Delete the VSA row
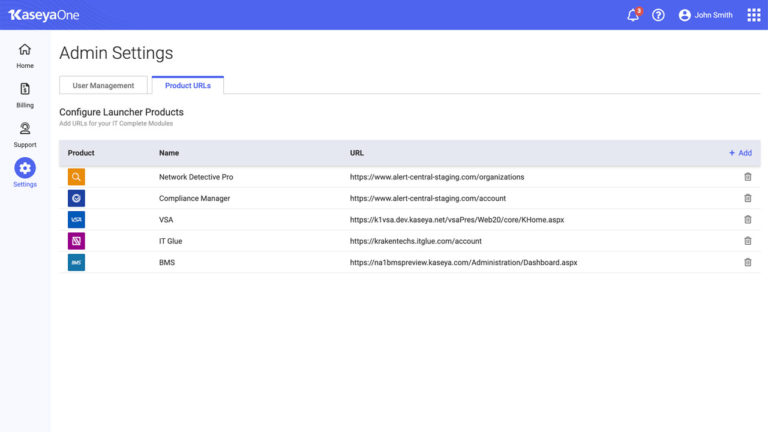Viewport: 768px width, 432px height. point(747,219)
